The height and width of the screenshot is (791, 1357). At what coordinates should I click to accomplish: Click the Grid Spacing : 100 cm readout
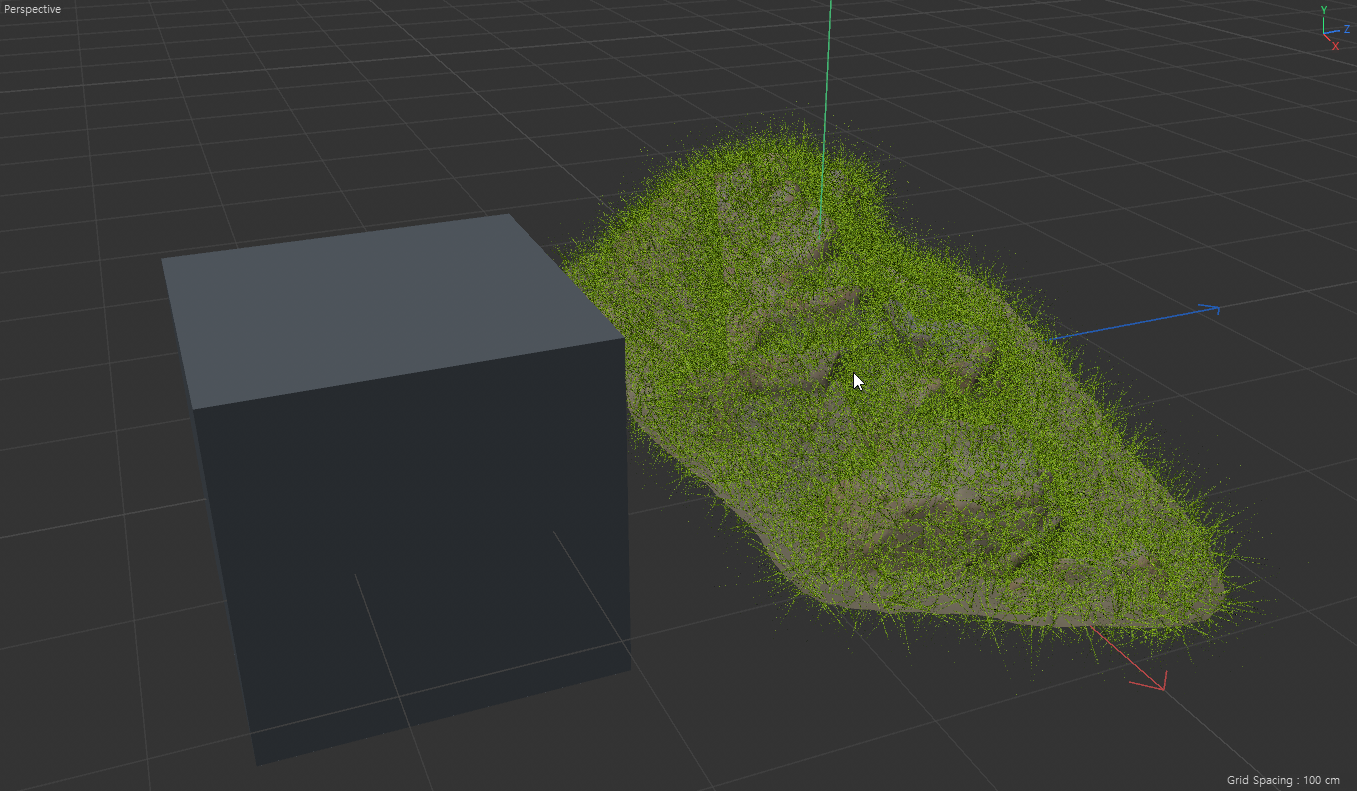click(1283, 780)
